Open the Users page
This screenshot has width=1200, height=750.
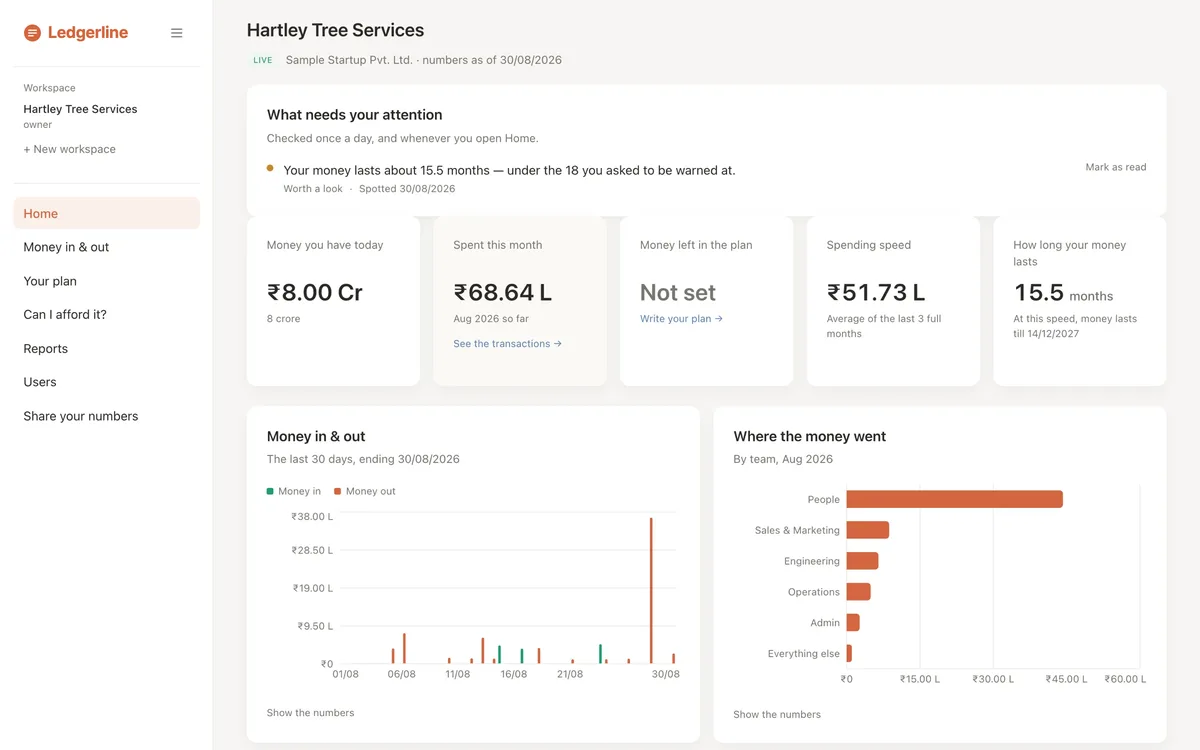pyautogui.click(x=106, y=382)
